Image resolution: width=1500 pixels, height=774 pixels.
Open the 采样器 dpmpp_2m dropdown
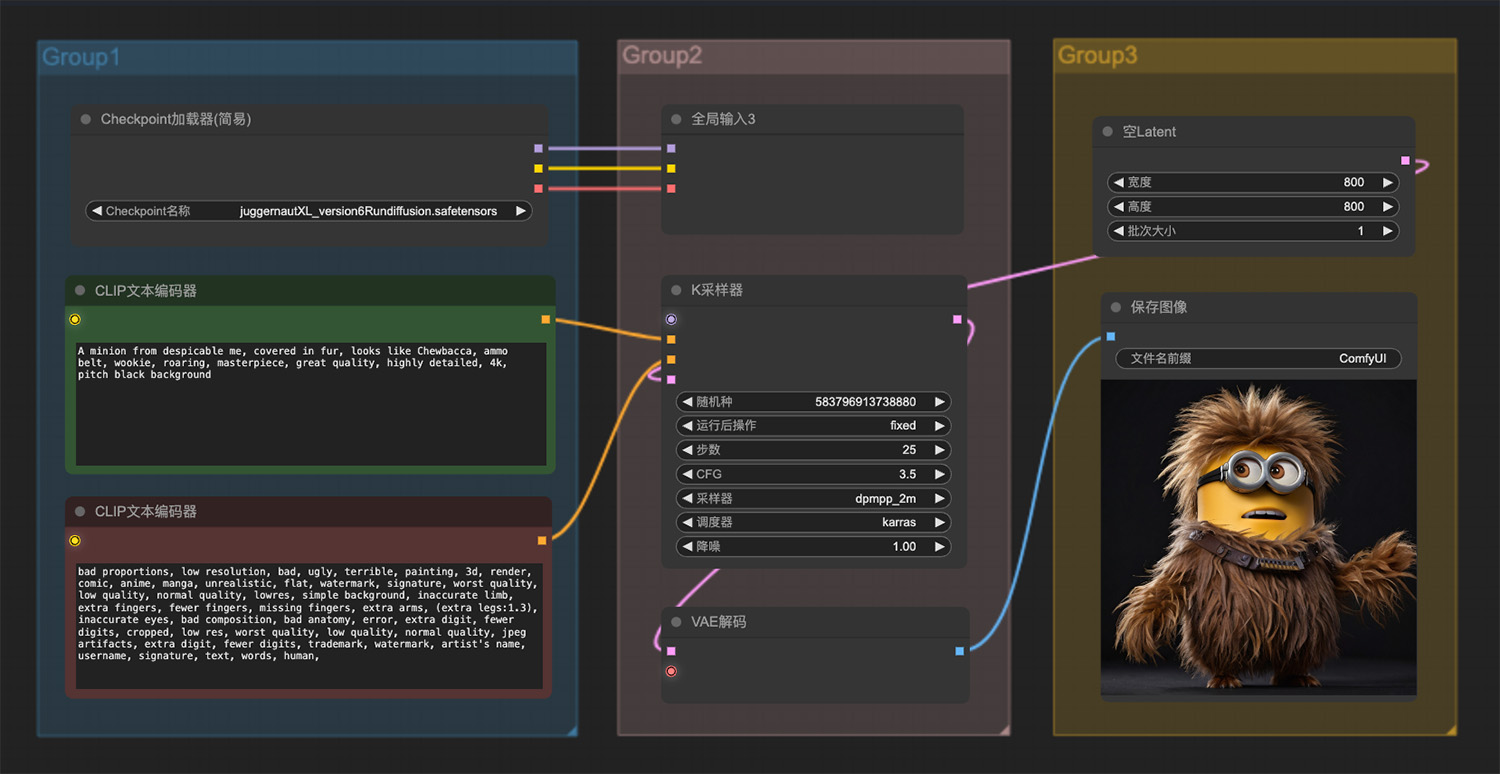pyautogui.click(x=813, y=498)
